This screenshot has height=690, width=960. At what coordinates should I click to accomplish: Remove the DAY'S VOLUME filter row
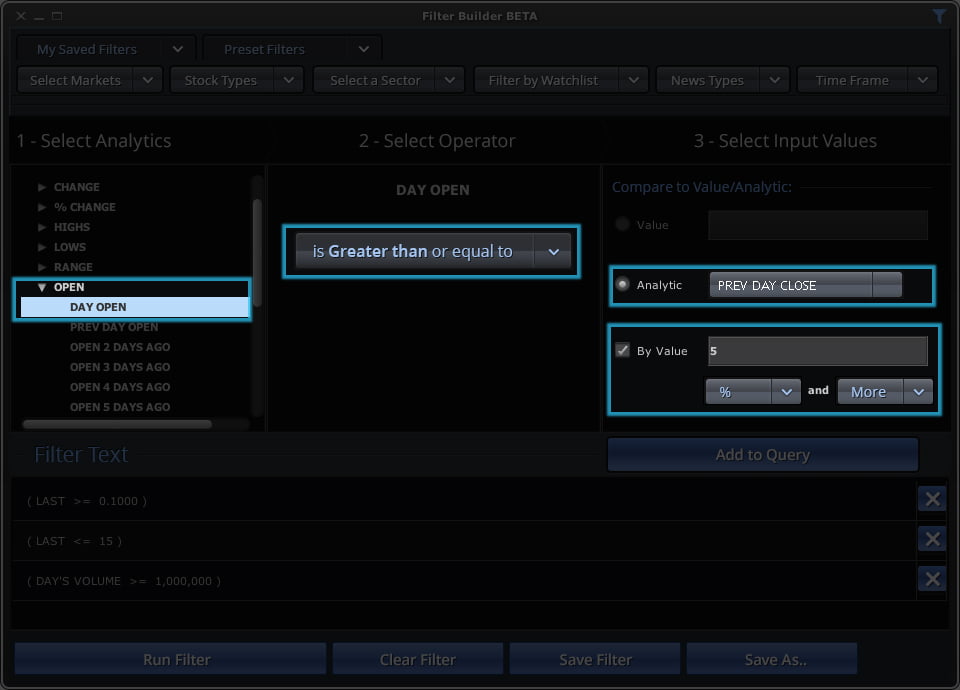pos(932,579)
